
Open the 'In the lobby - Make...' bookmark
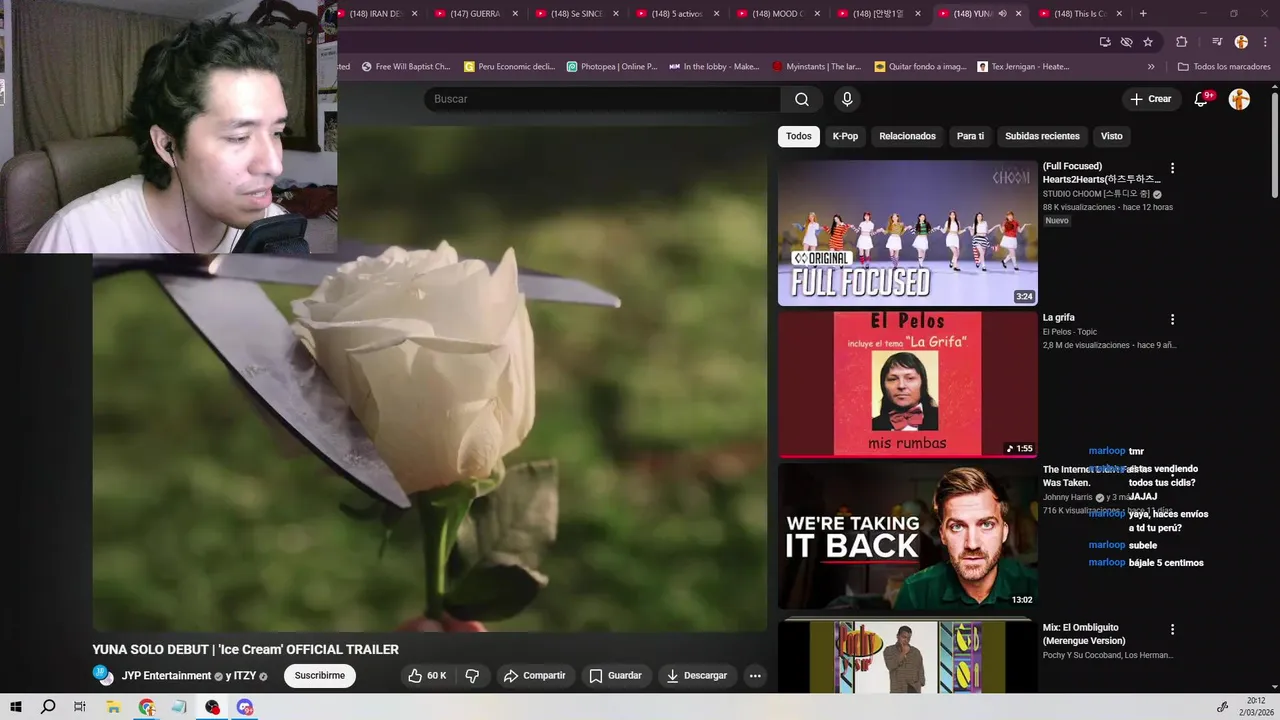(714, 67)
